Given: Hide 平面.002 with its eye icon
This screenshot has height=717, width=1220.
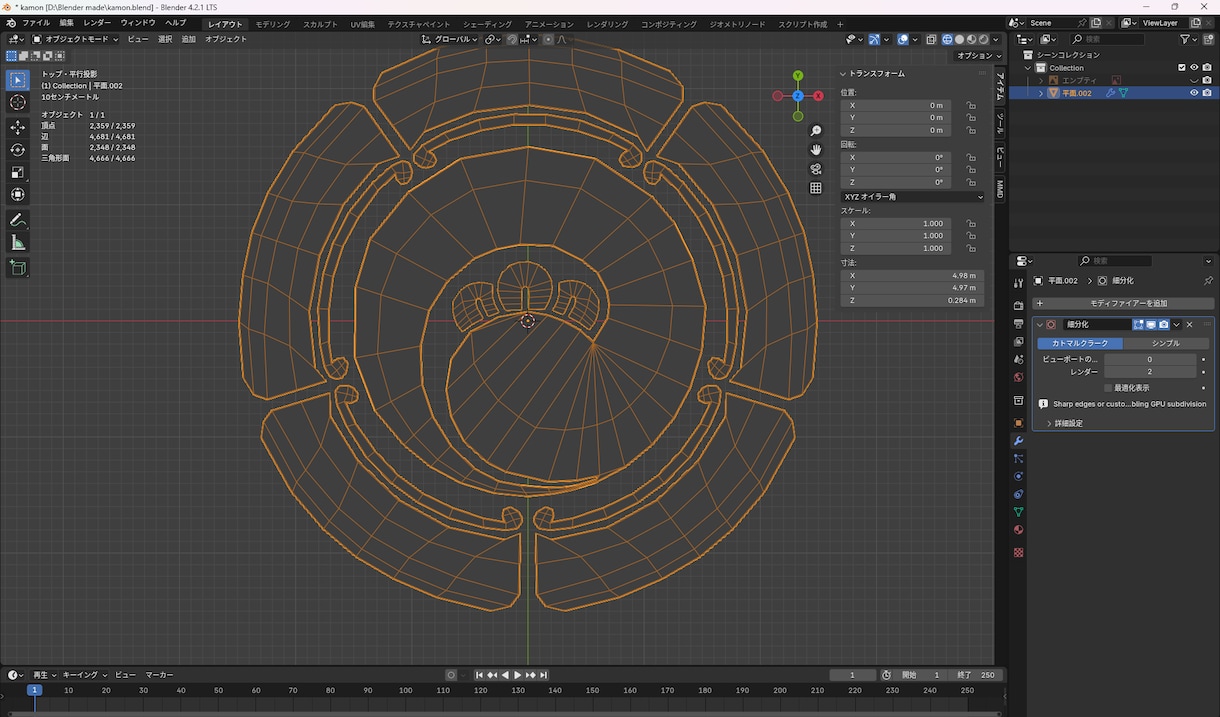Looking at the screenshot, I should click(x=1194, y=93).
